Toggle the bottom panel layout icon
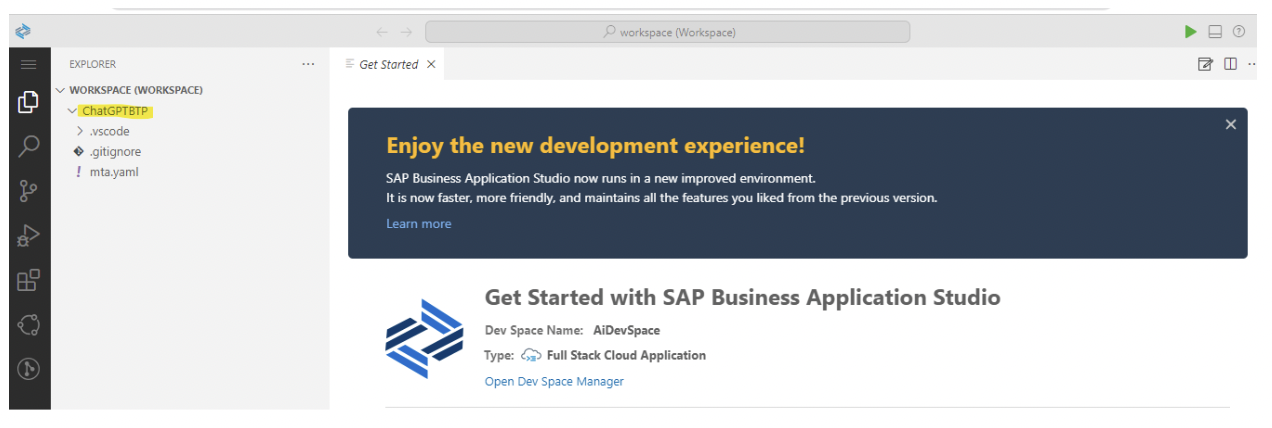Viewport: 1272px width, 428px height. pos(1215,32)
